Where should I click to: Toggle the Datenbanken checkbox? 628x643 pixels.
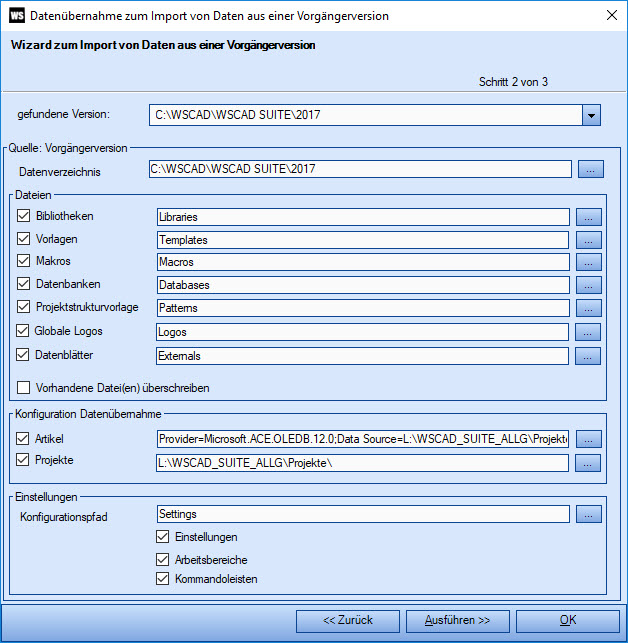coord(23,284)
